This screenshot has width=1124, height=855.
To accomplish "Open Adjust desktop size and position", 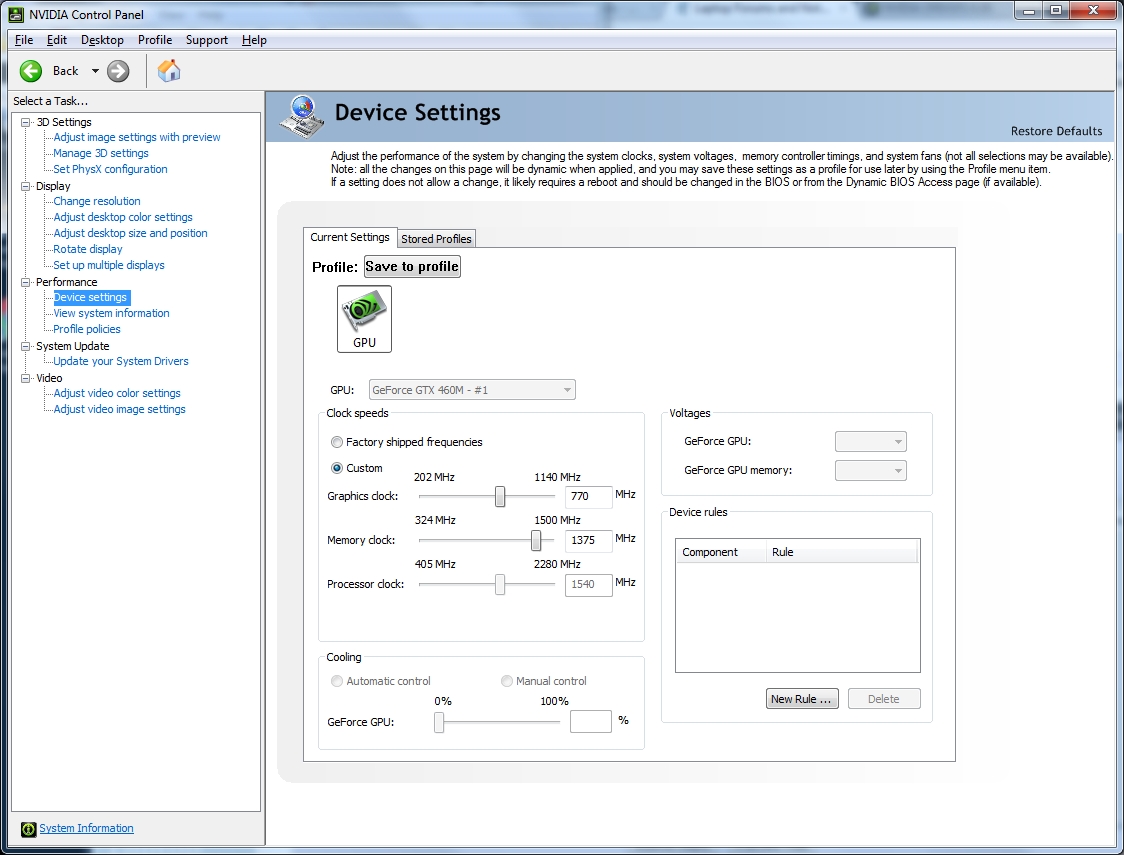I will click(x=130, y=233).
